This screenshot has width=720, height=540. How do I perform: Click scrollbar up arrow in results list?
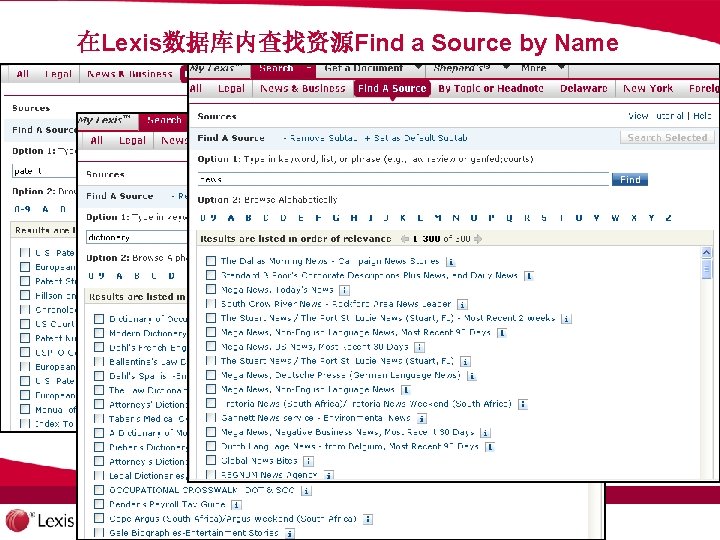tap(706, 253)
